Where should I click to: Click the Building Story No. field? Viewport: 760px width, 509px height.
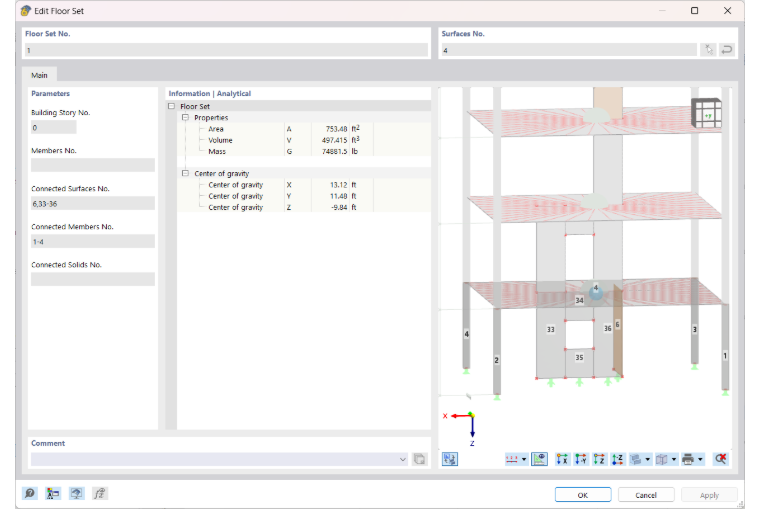53,127
